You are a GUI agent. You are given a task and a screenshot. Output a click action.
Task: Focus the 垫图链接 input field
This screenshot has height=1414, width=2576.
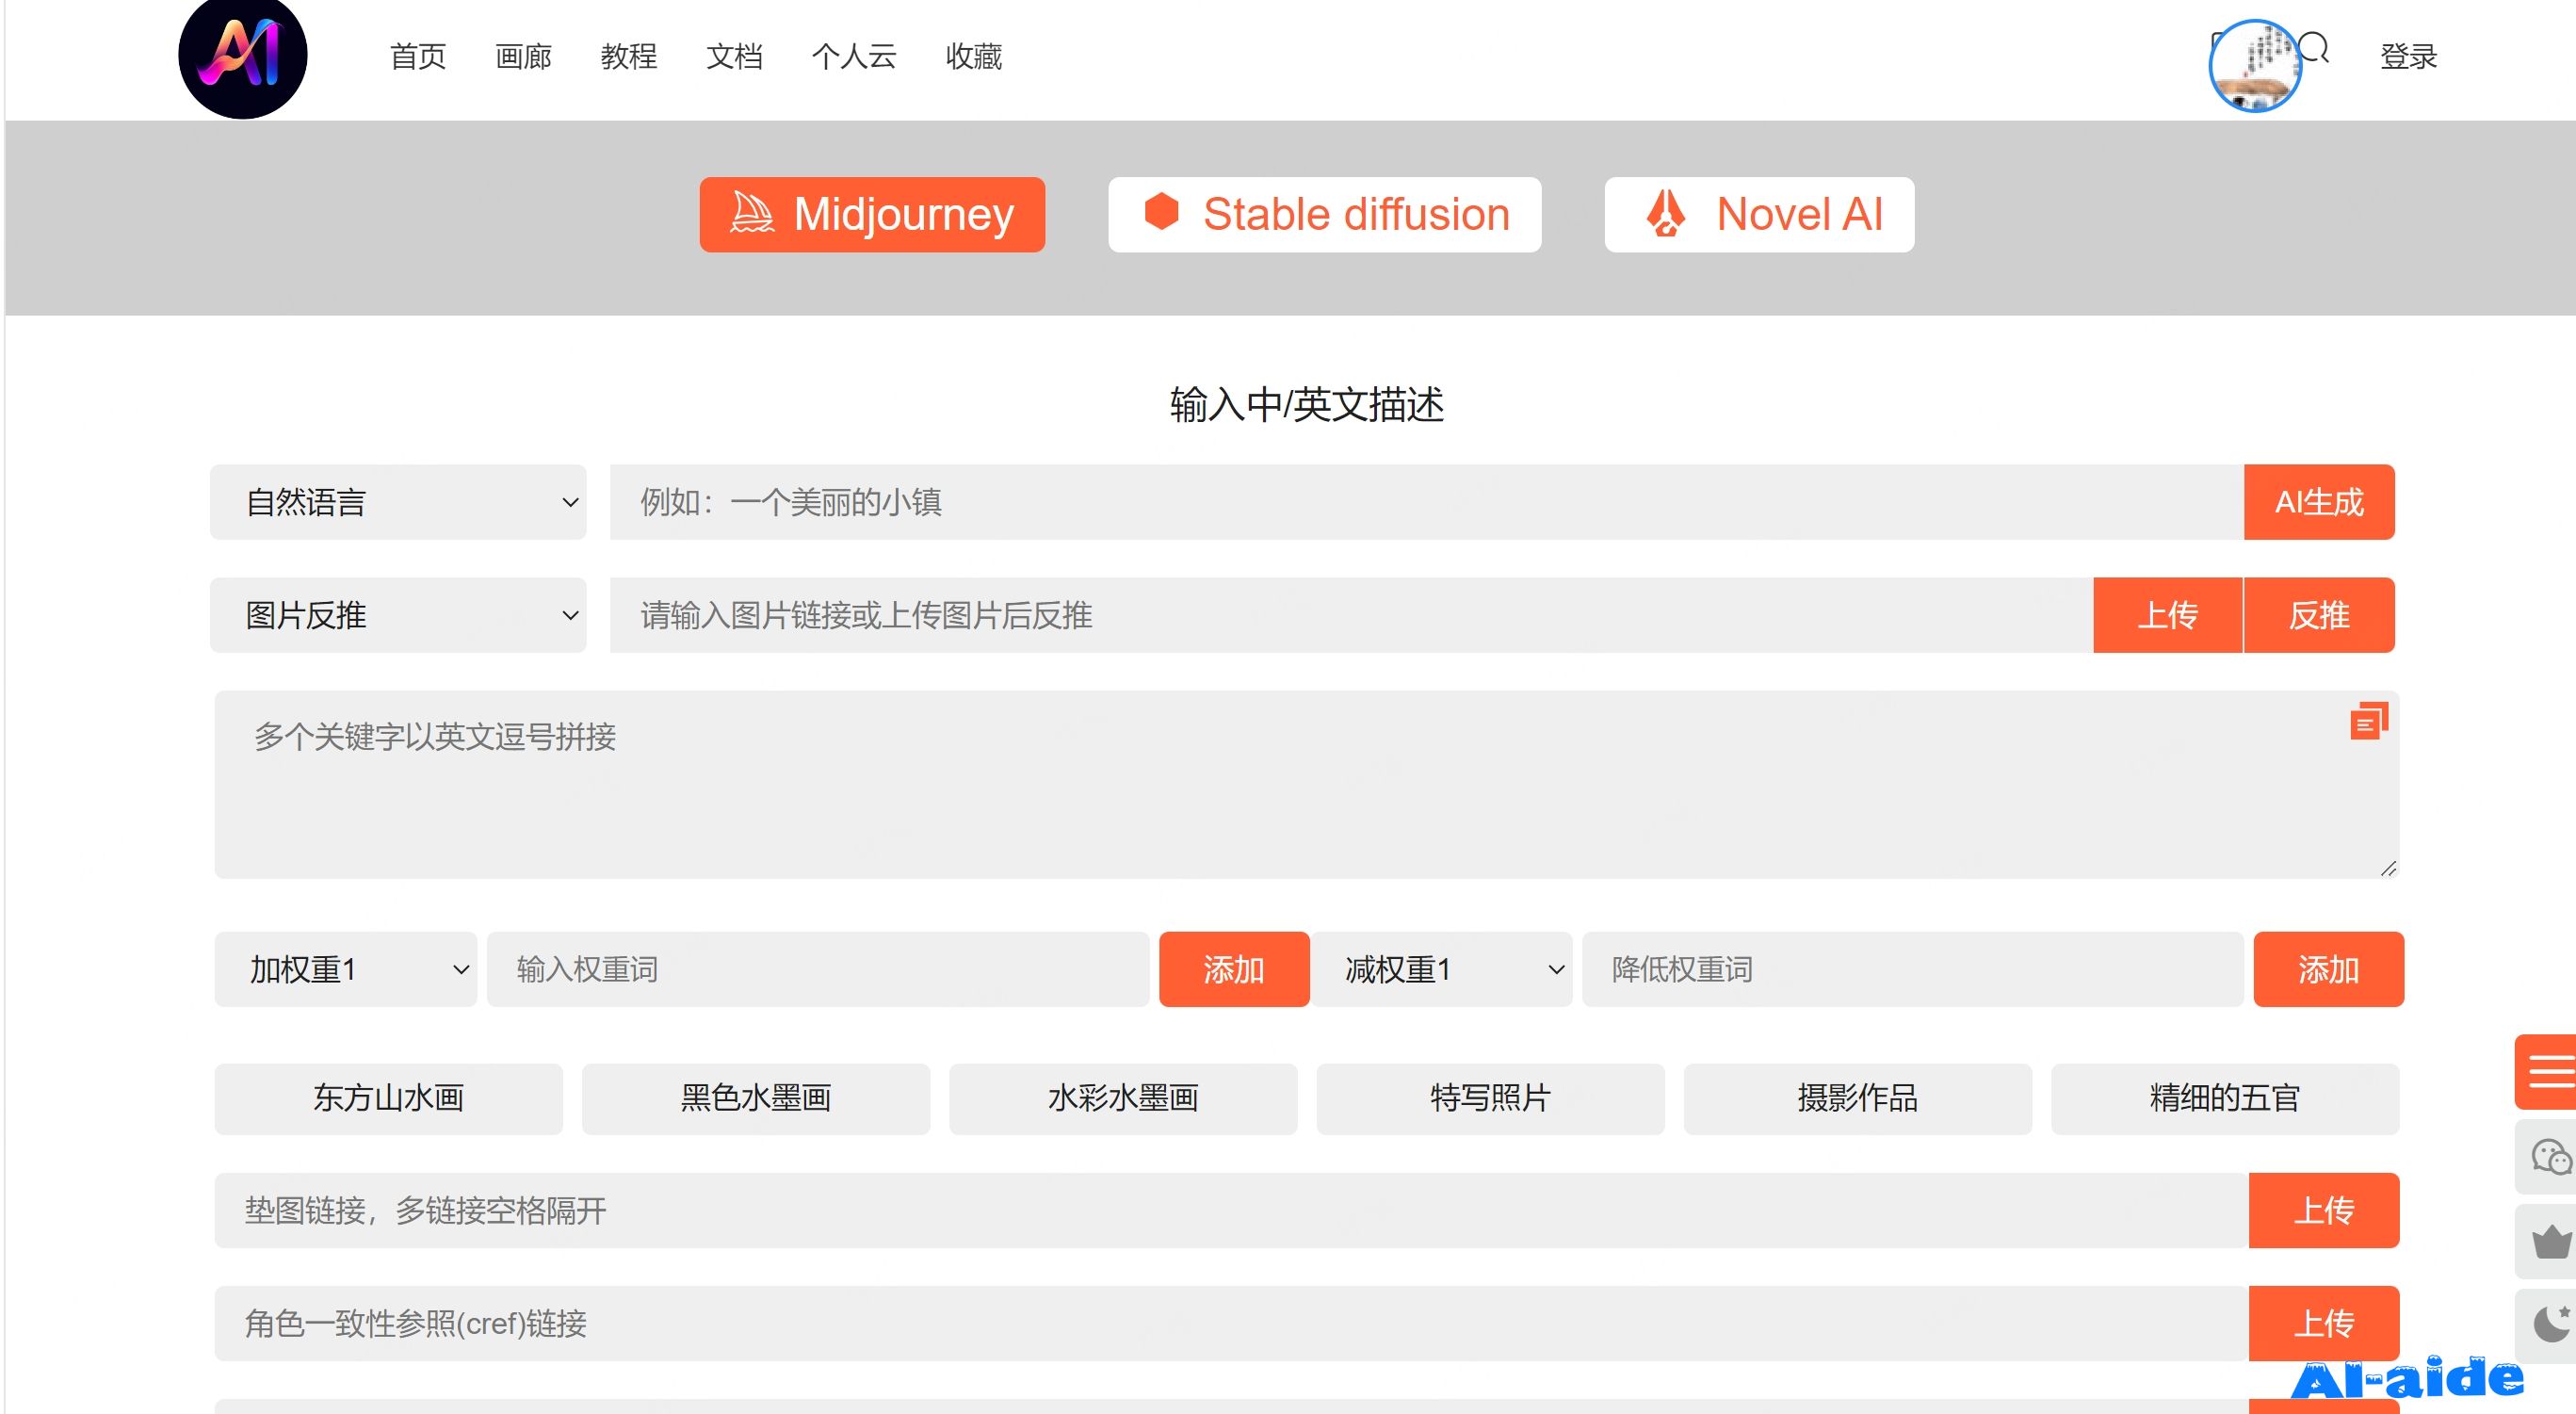tap(1232, 1210)
